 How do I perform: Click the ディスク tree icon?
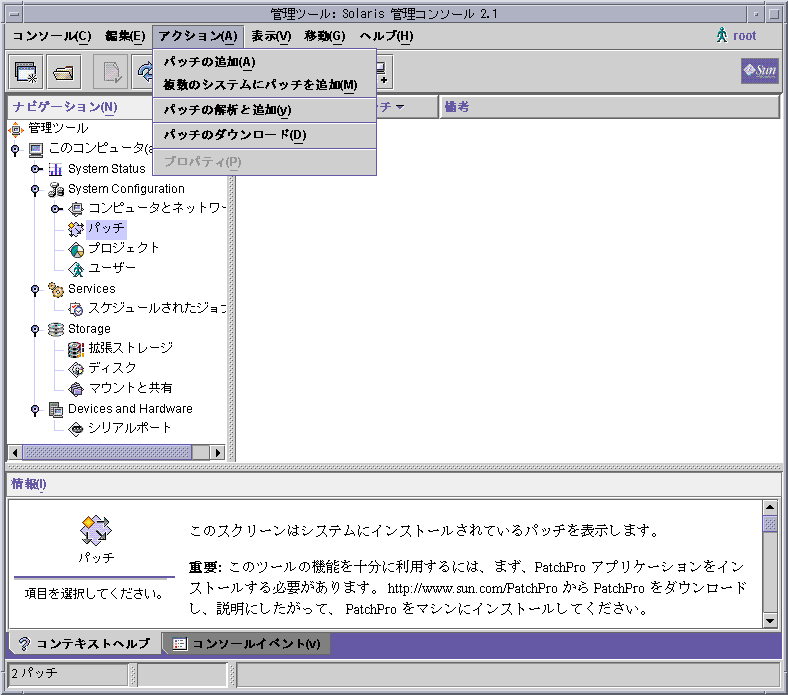coord(76,369)
